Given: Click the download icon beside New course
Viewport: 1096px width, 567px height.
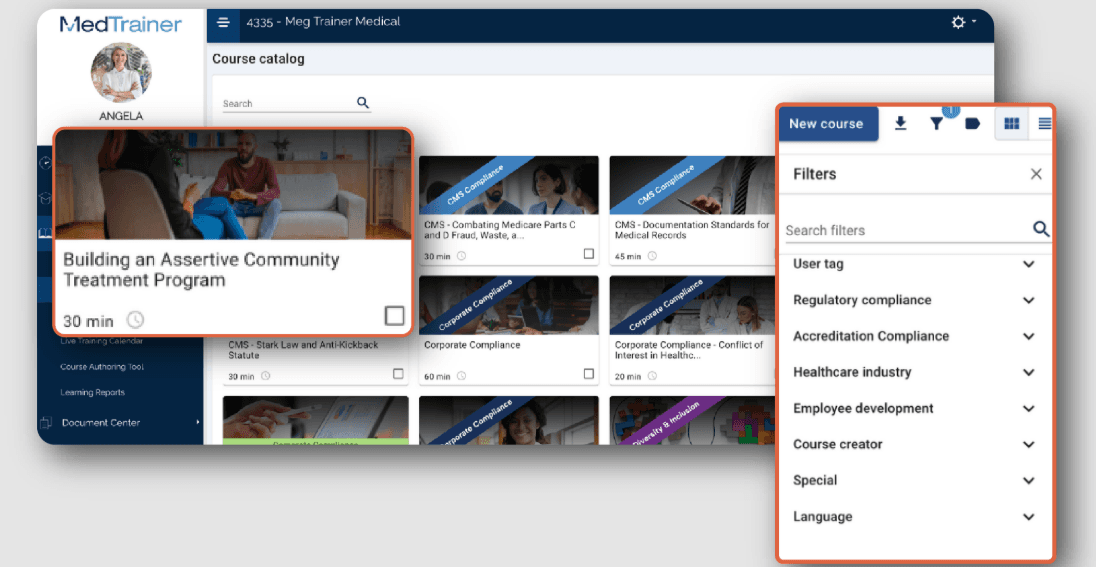Looking at the screenshot, I should [900, 124].
